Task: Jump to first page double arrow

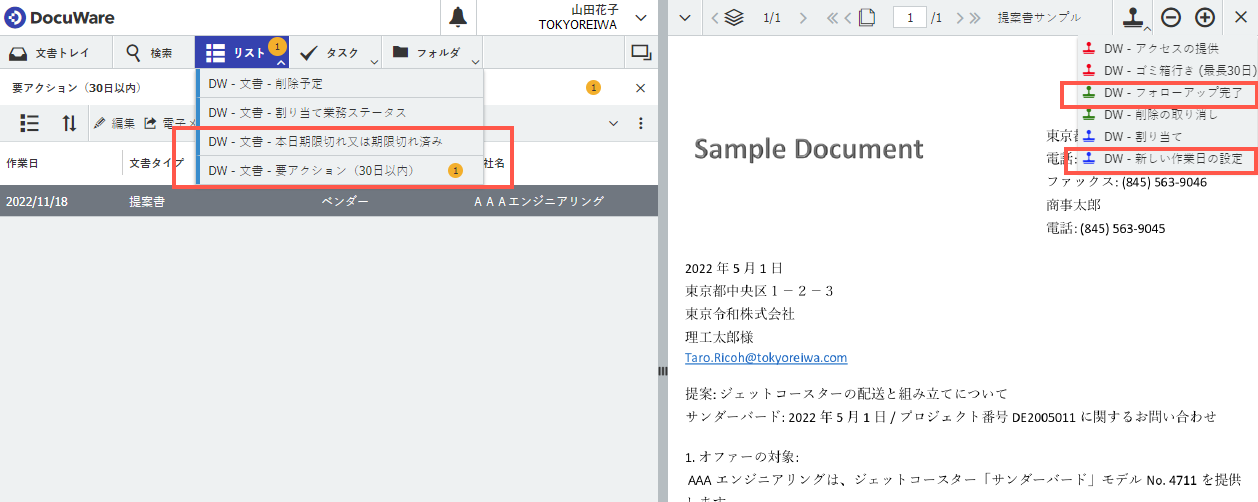Action: tap(832, 18)
